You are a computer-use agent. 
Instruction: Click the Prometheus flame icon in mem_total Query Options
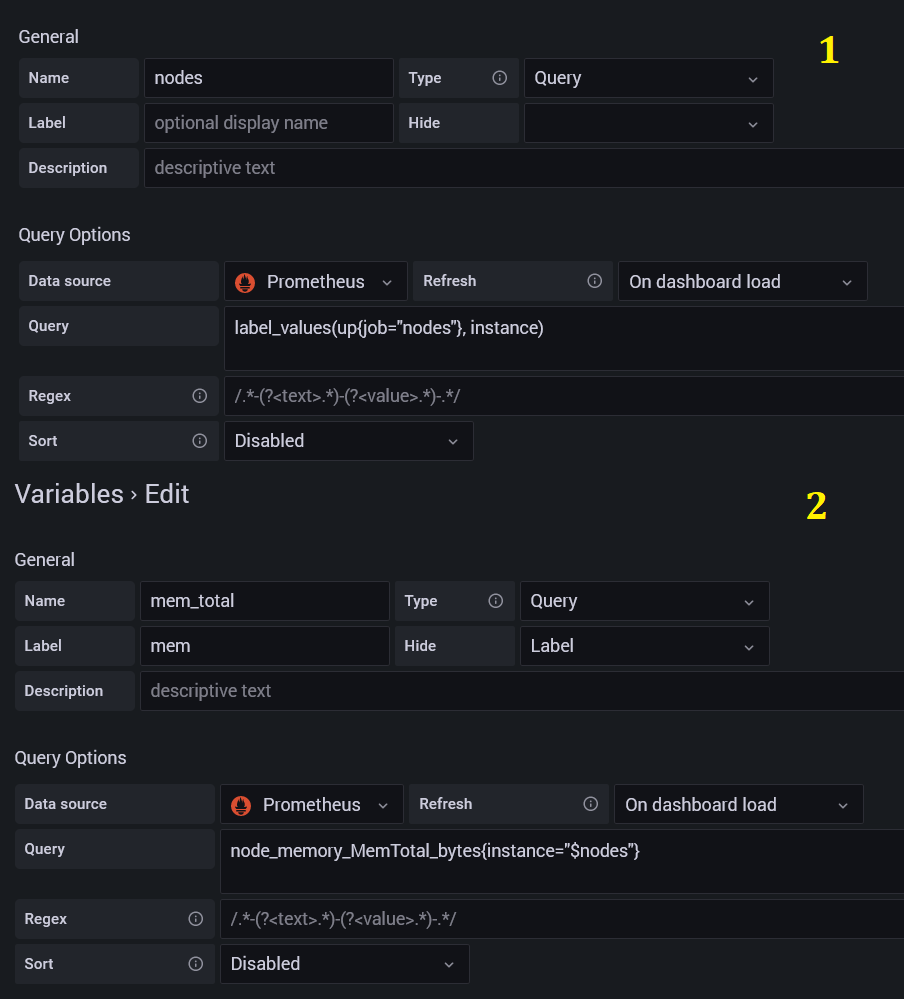tap(240, 804)
